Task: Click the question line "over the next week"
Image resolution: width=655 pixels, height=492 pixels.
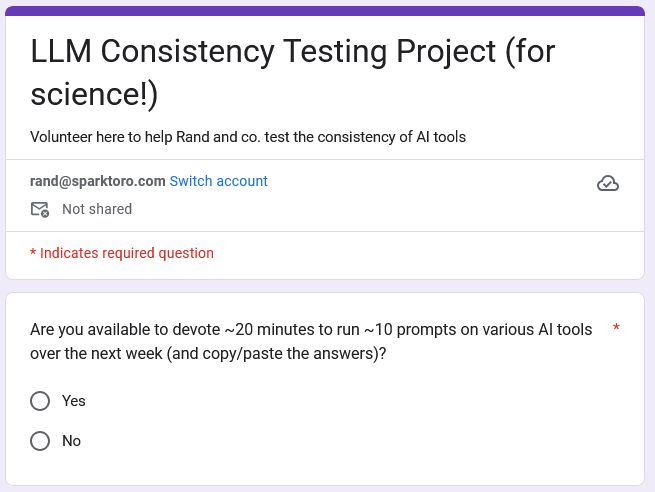Action: click(x=208, y=354)
